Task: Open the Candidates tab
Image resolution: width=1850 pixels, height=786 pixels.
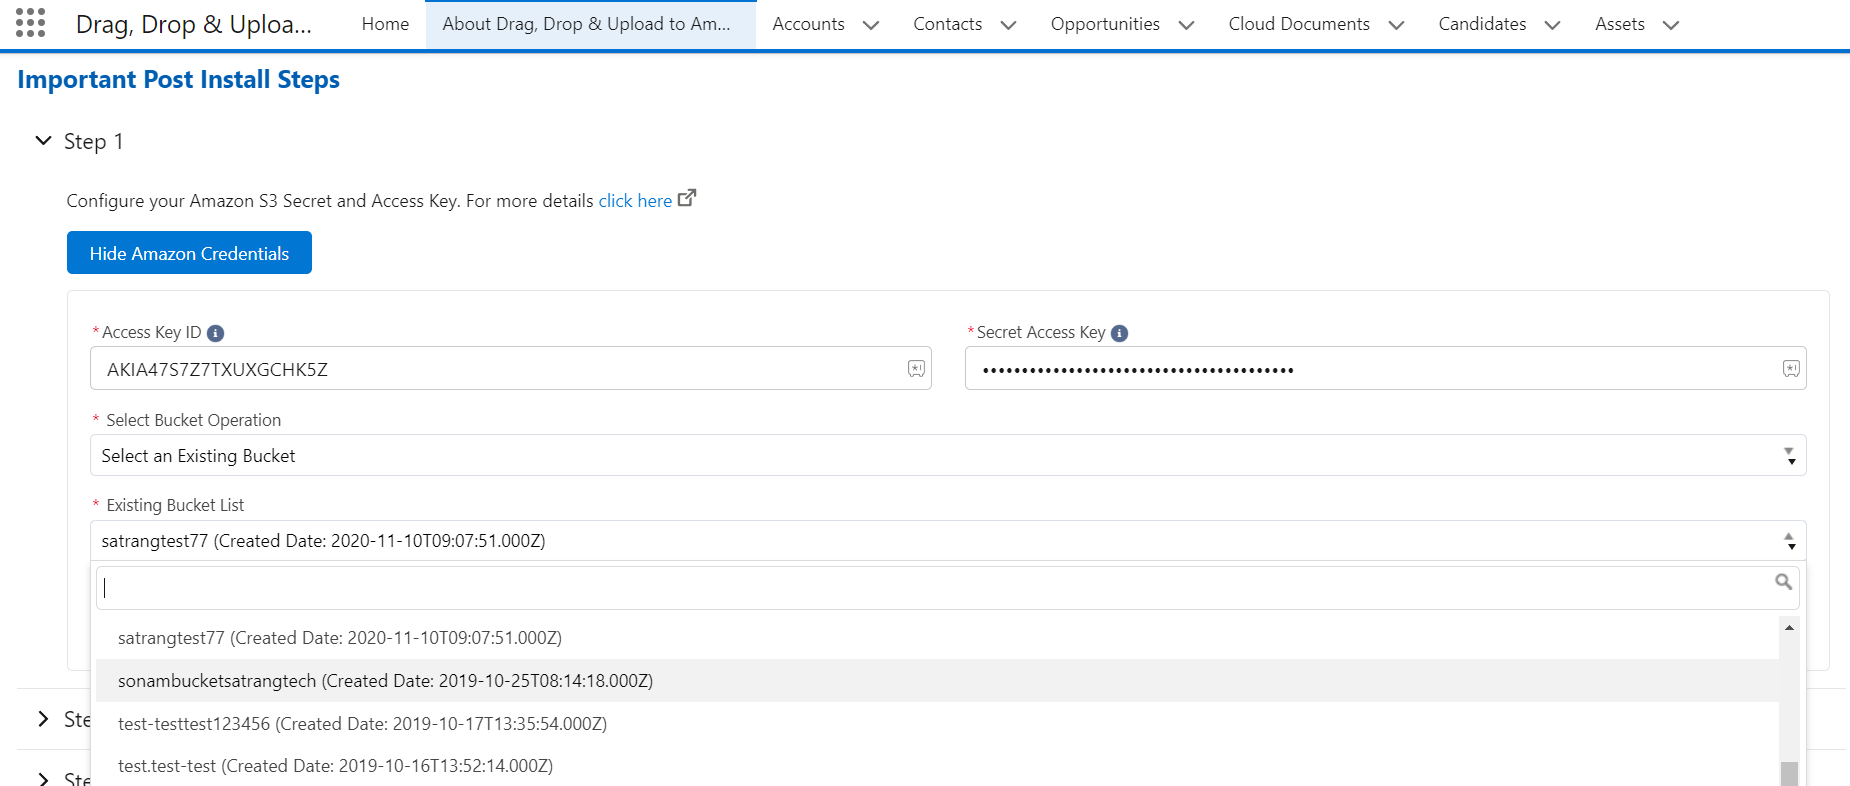Action: tap(1482, 24)
